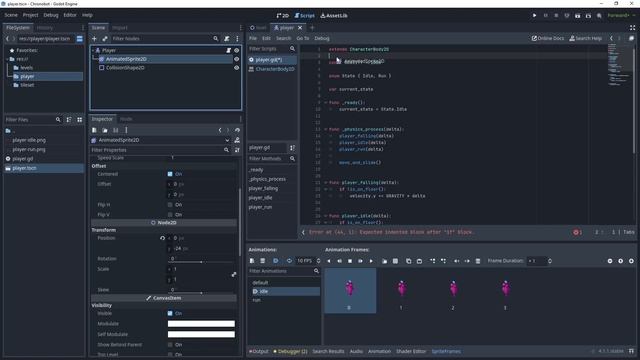Open the Project menu
The image size is (640, 360).
point(30,15)
